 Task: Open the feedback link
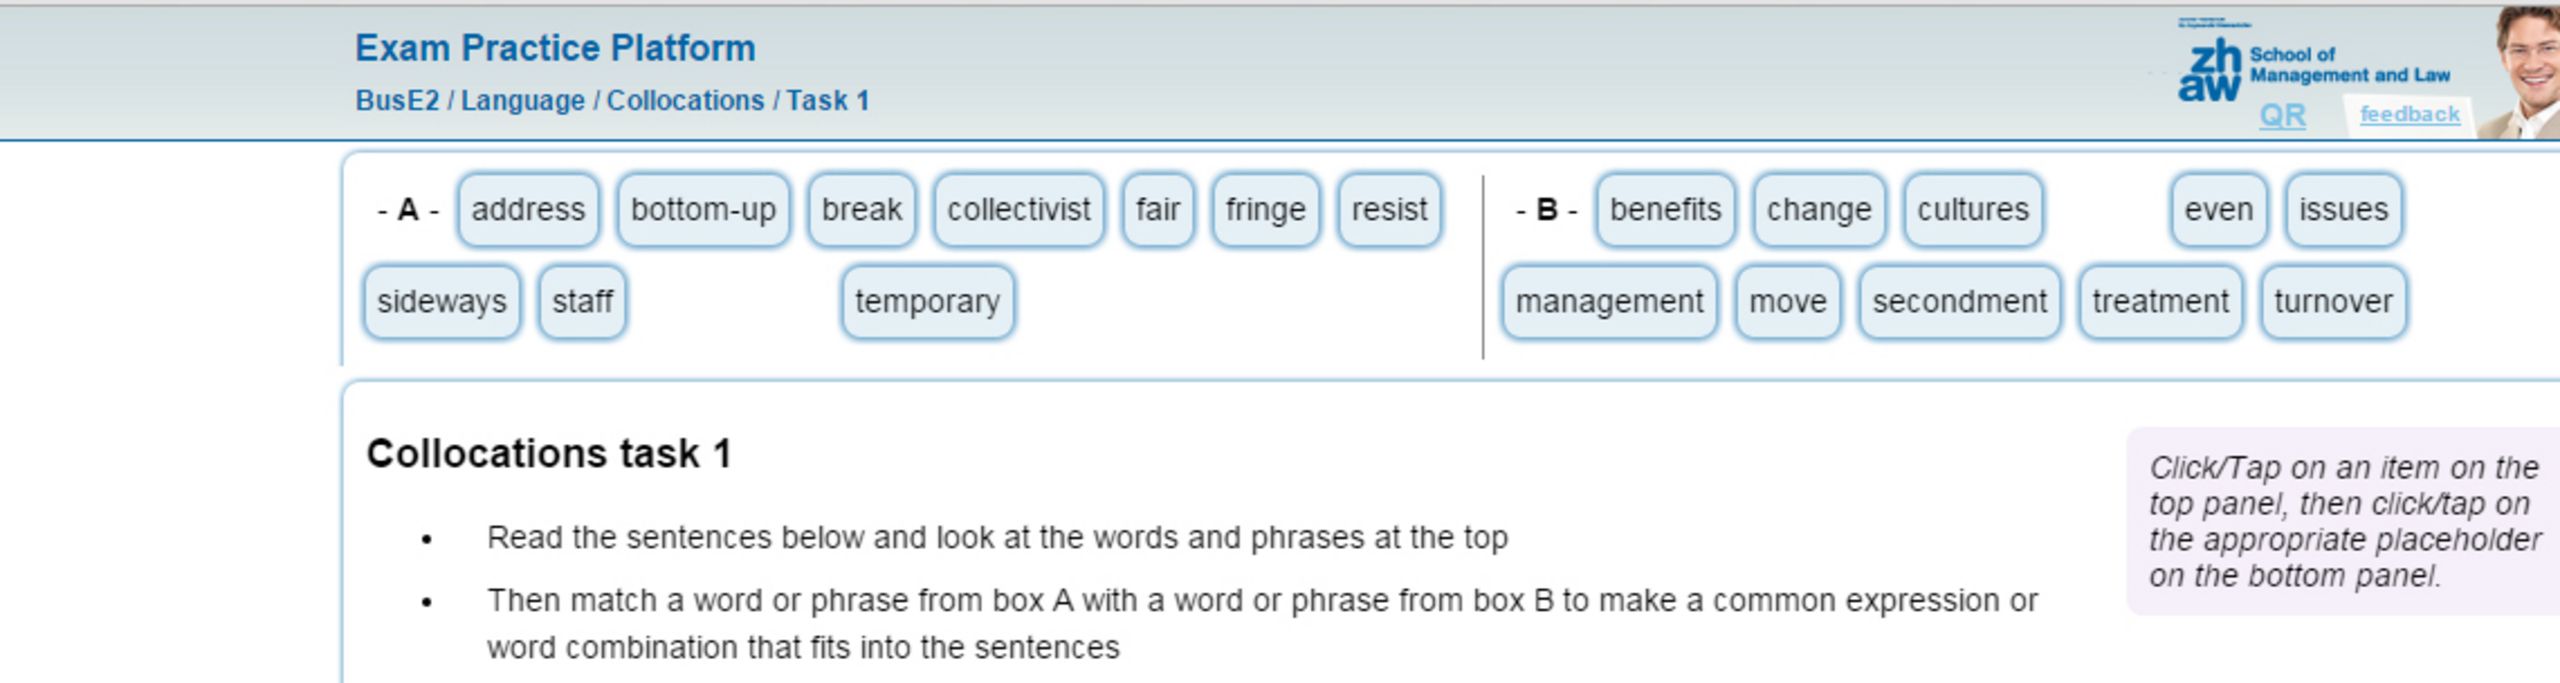(2409, 114)
